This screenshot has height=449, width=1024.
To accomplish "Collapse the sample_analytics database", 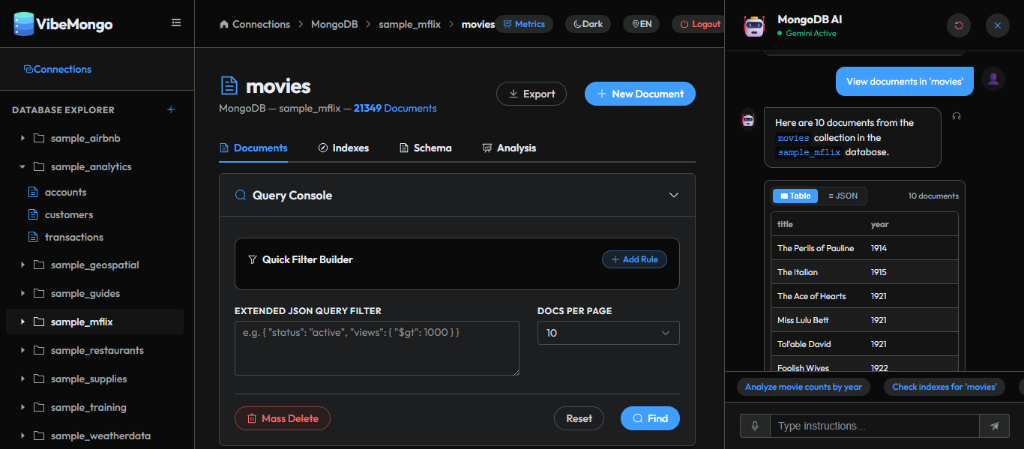I will (x=23, y=166).
